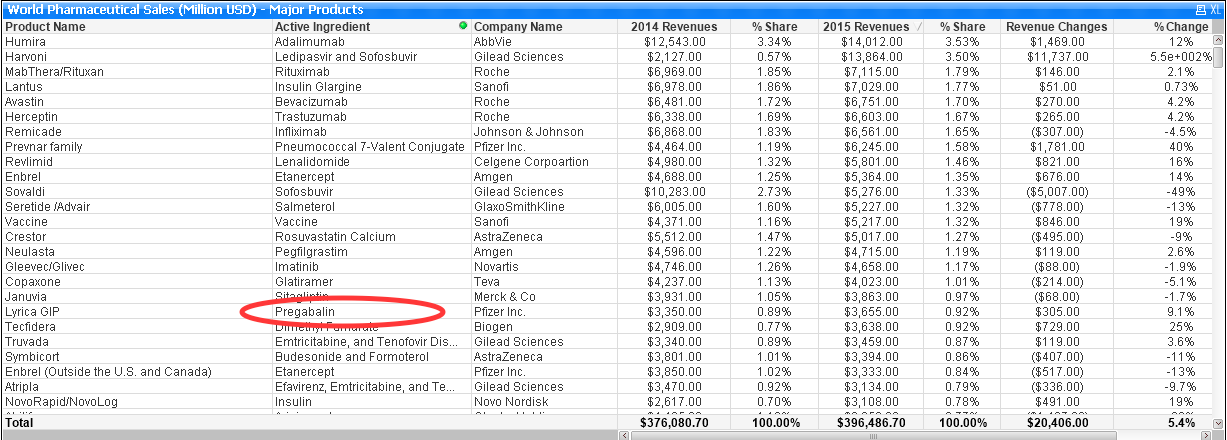Image resolution: width=1227 pixels, height=440 pixels.
Task: Select the Insulin Glargine ingredient cell
Action: [x=371, y=87]
